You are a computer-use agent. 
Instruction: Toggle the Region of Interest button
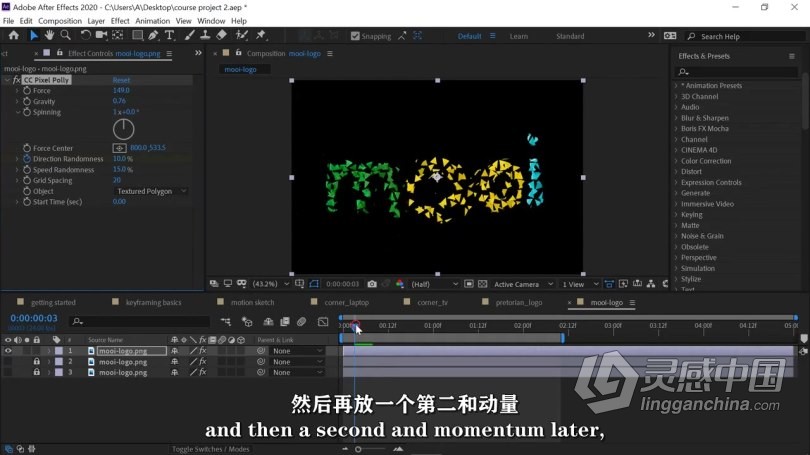point(469,284)
